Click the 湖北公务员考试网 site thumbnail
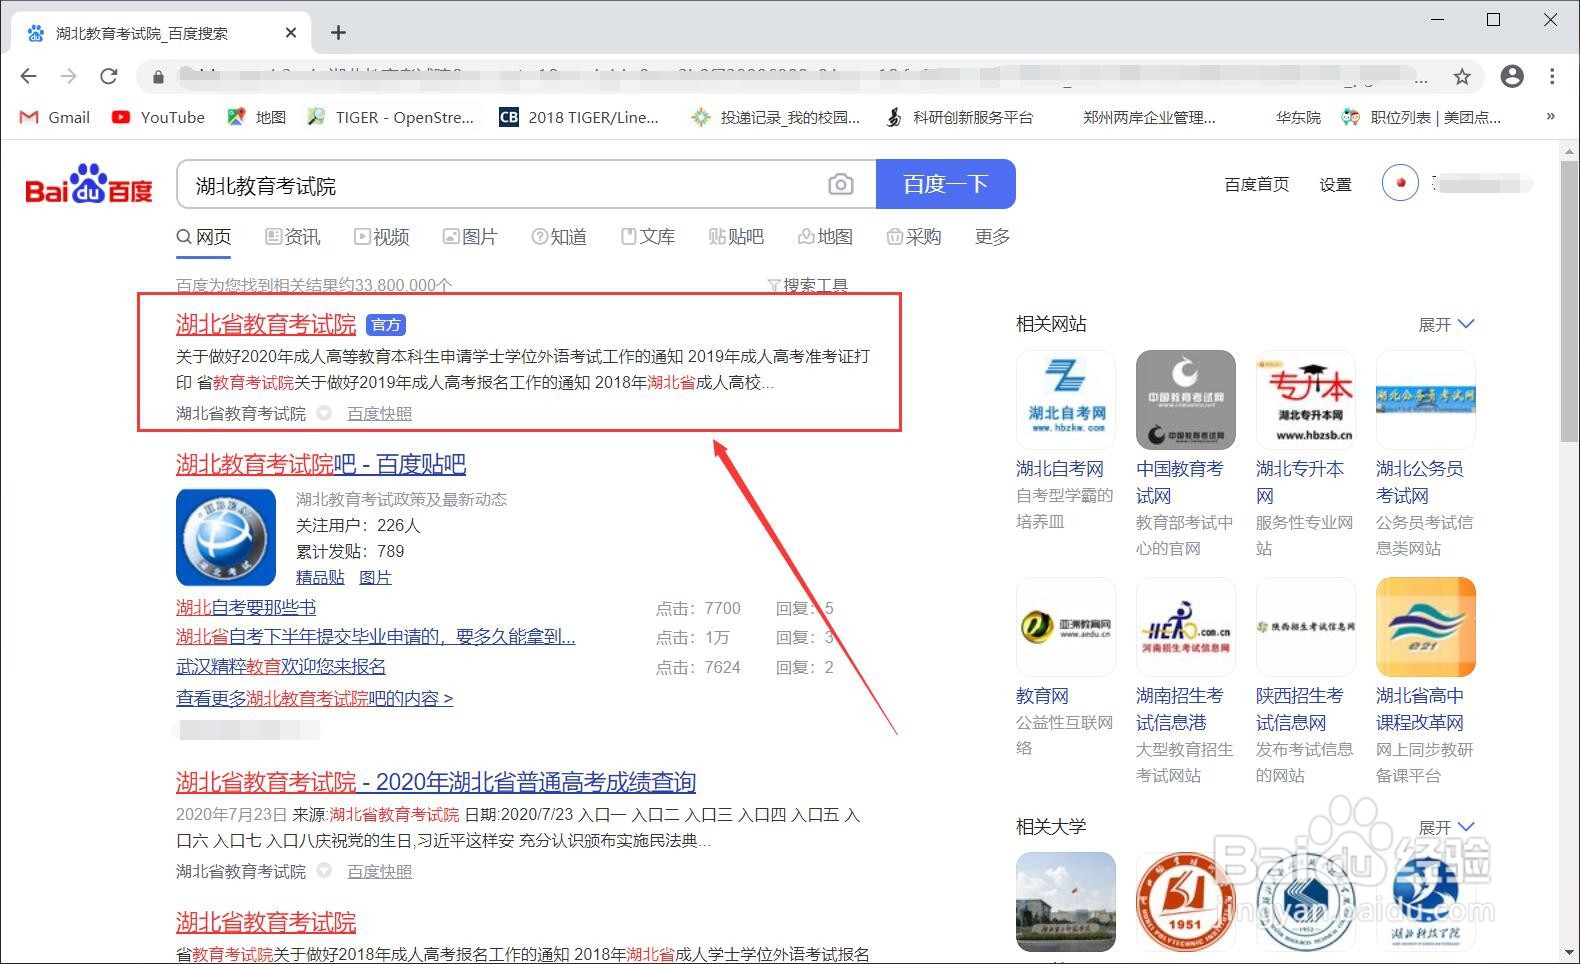The image size is (1580, 964). coord(1426,400)
